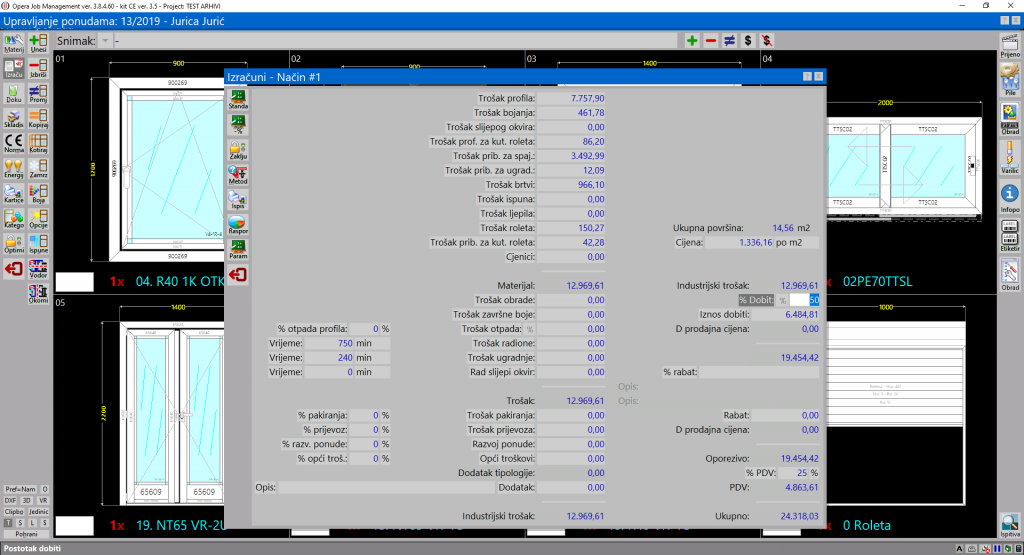Click the % Dobit input field
This screenshot has height=555, width=1024.
pyautogui.click(x=804, y=300)
